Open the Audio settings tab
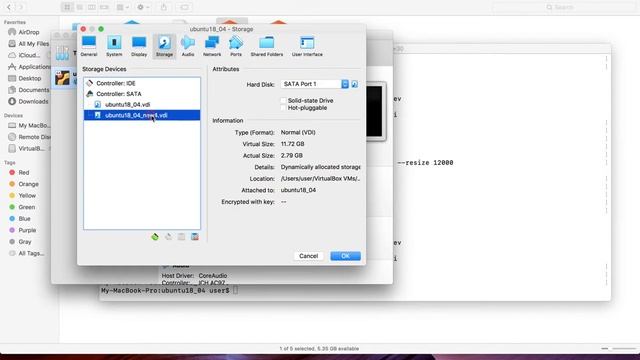640x360 pixels. click(x=188, y=46)
